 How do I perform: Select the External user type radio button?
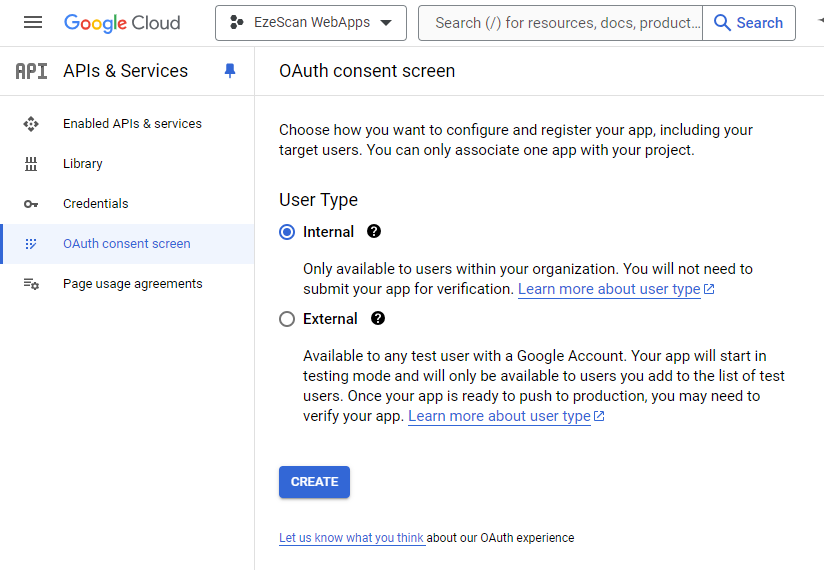(x=287, y=319)
